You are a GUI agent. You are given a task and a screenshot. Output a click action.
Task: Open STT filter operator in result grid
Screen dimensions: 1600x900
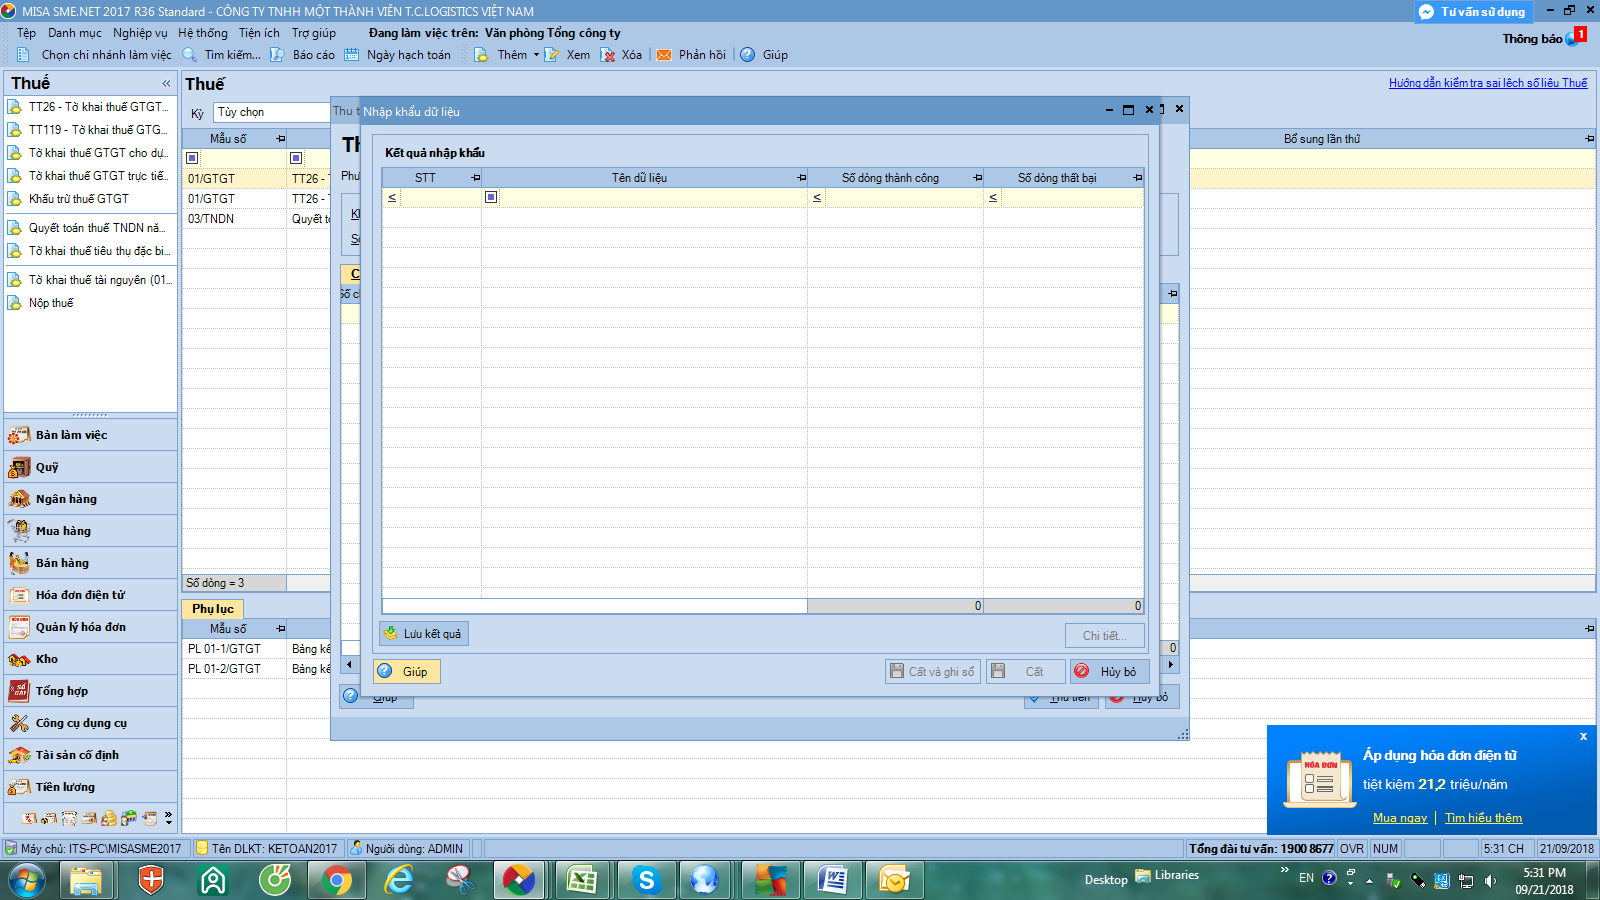click(x=392, y=198)
